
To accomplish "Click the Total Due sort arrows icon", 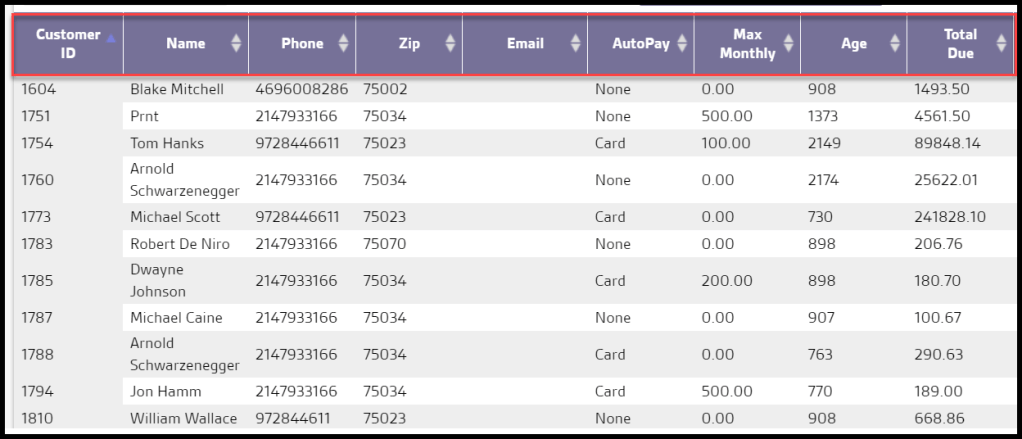I will [1002, 43].
